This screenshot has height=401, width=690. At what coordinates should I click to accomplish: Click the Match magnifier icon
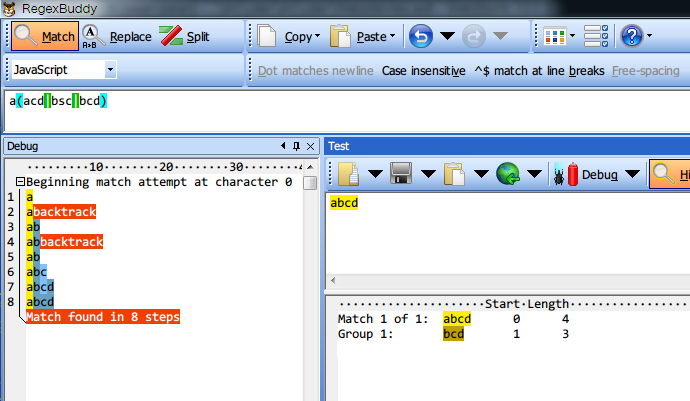[25, 36]
